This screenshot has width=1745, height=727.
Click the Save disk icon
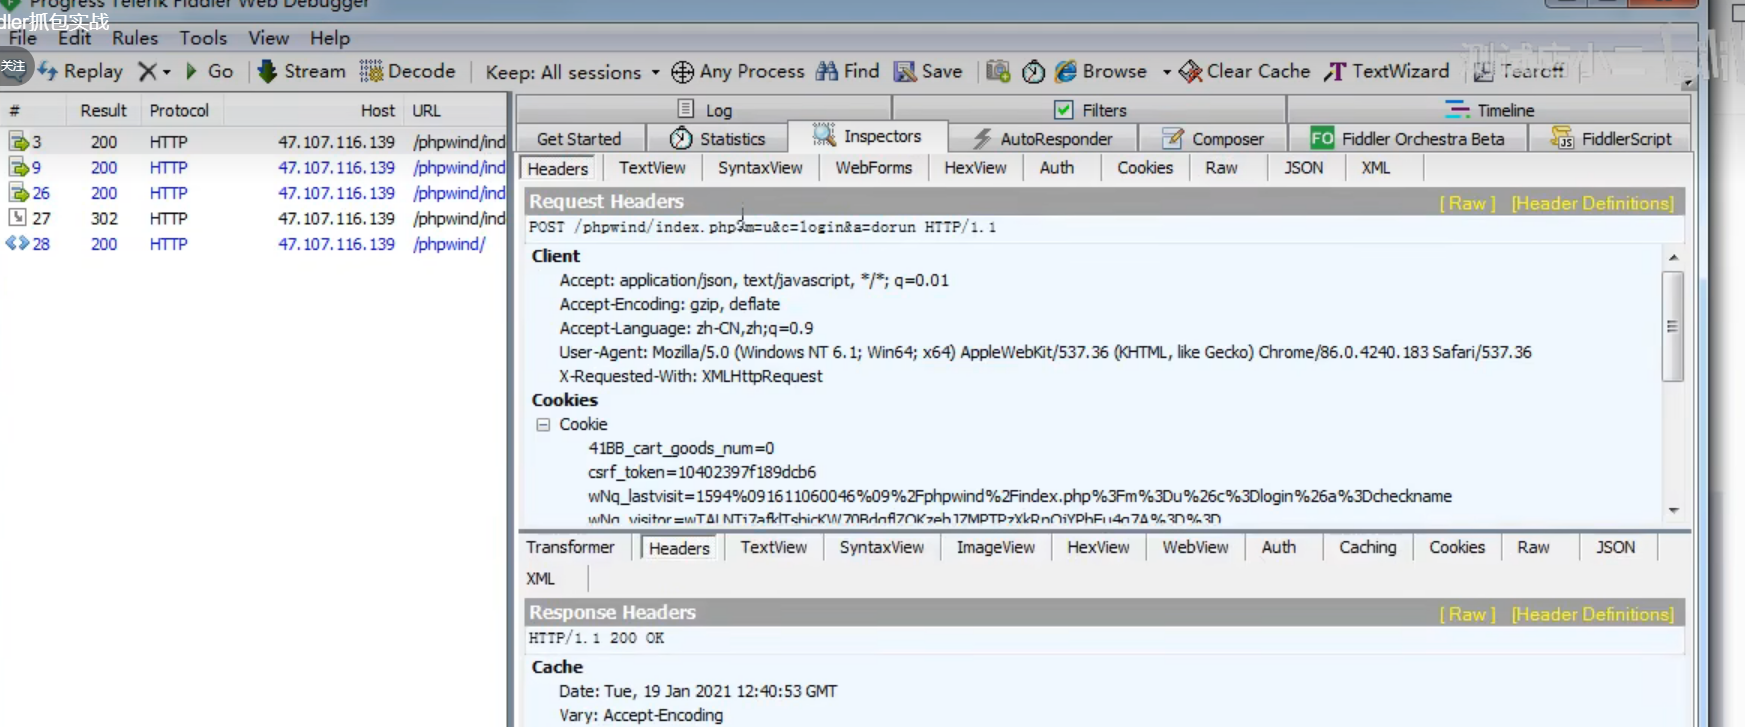coord(905,71)
